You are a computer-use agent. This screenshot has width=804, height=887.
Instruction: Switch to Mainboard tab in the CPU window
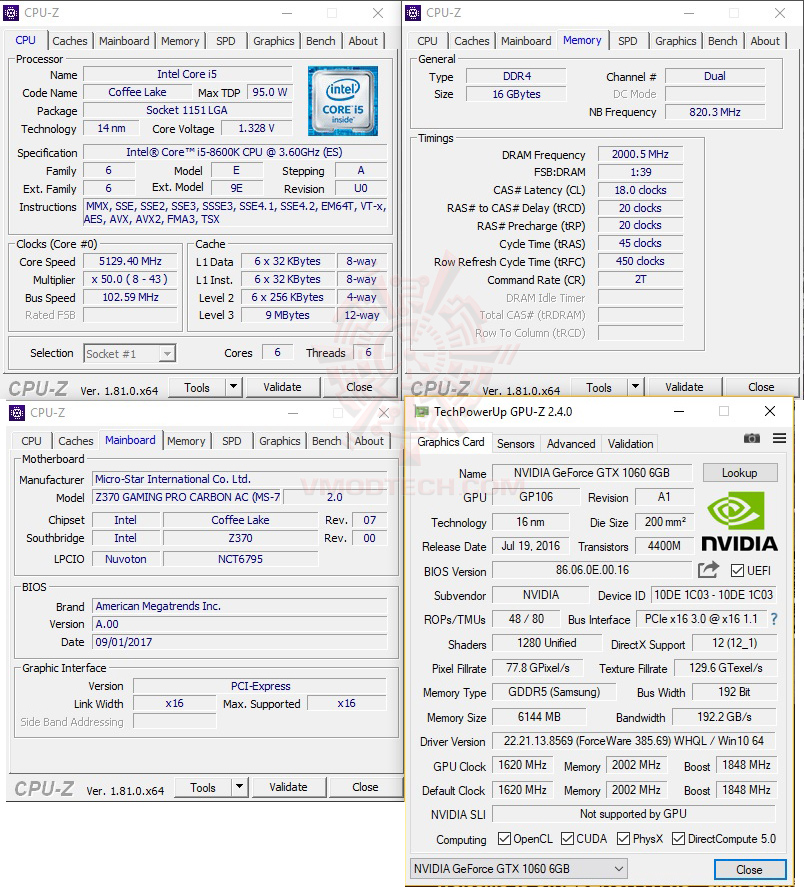[124, 41]
